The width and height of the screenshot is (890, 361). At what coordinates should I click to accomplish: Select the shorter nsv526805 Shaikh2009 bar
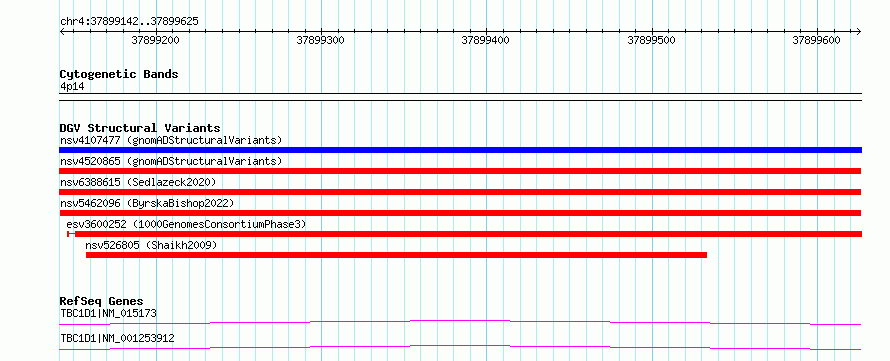click(x=396, y=255)
